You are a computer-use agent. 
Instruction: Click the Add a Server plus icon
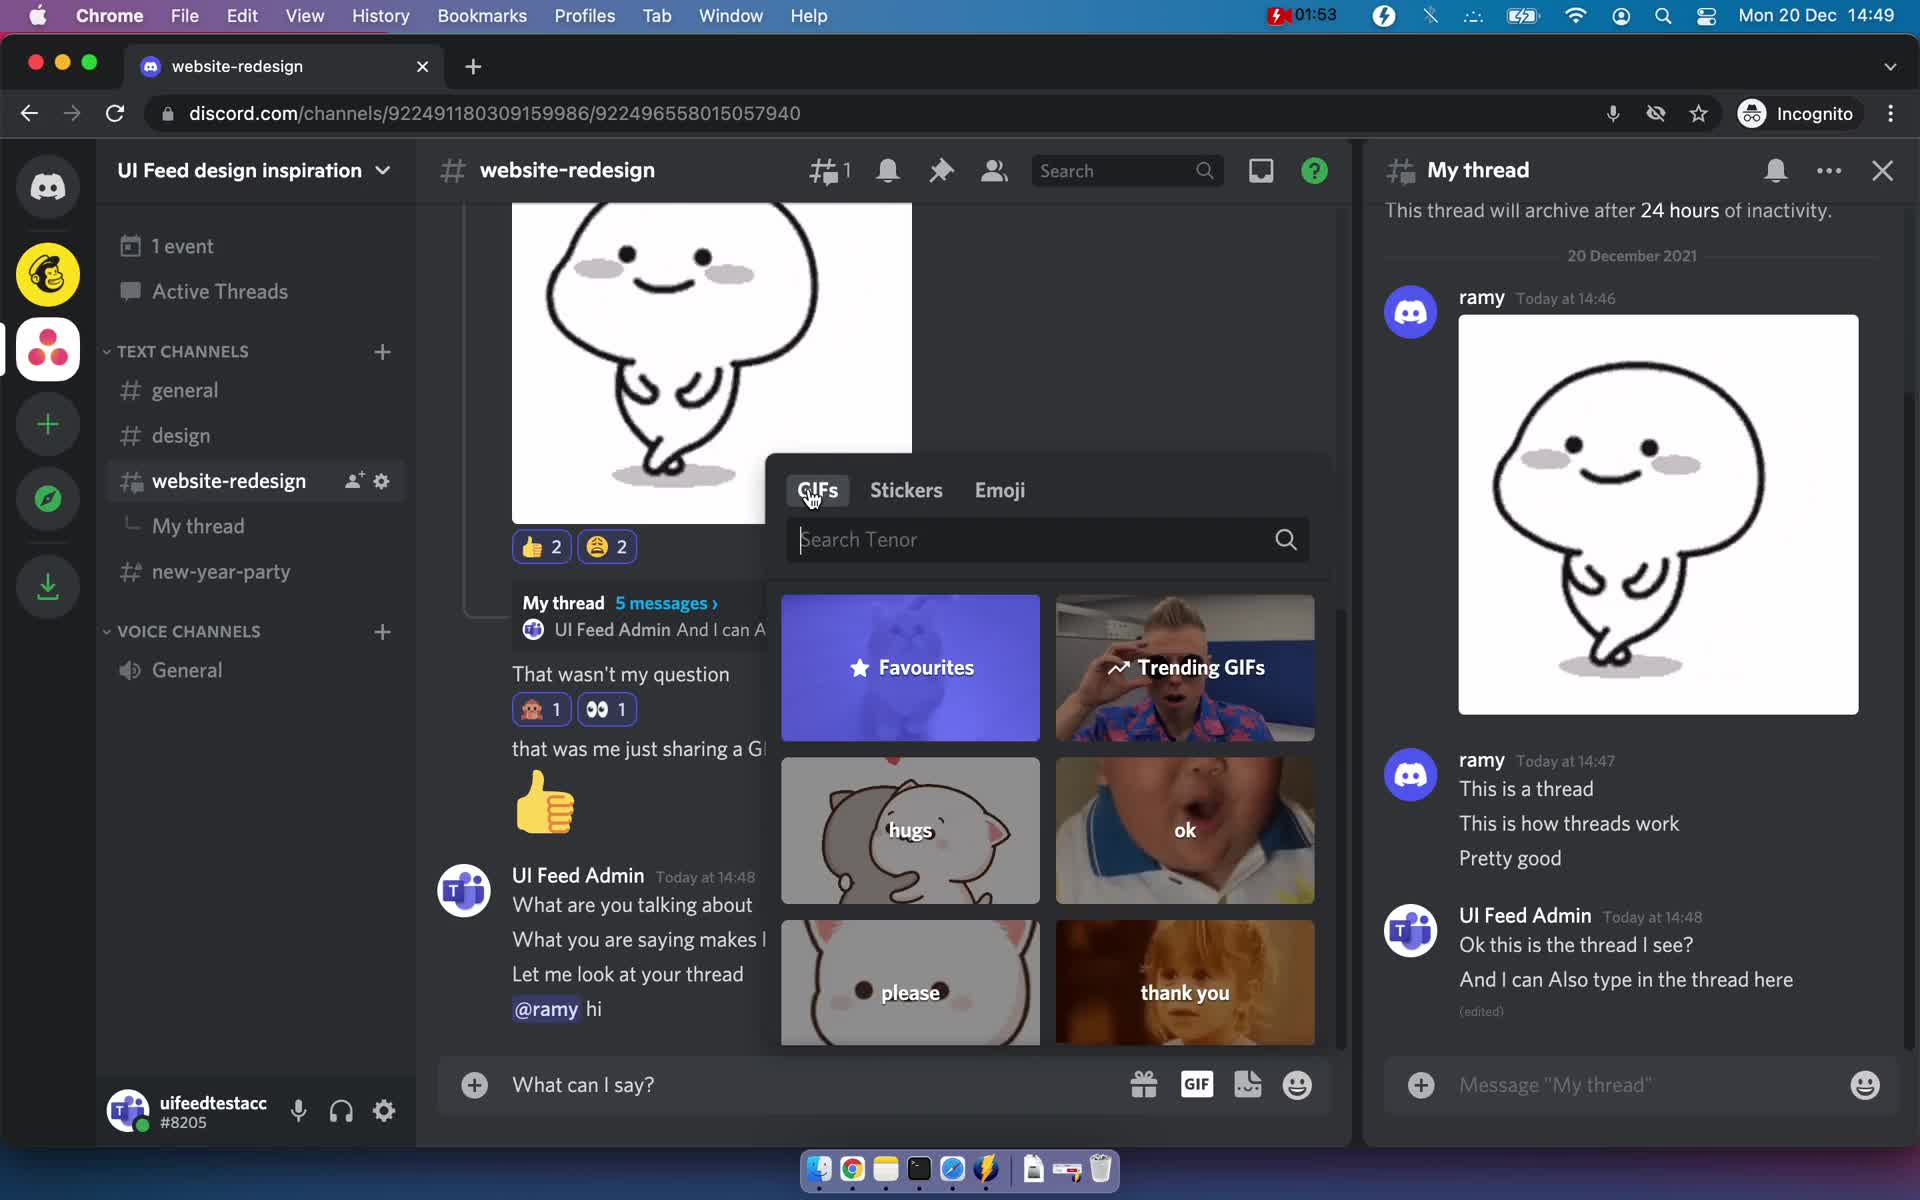pos(47,424)
